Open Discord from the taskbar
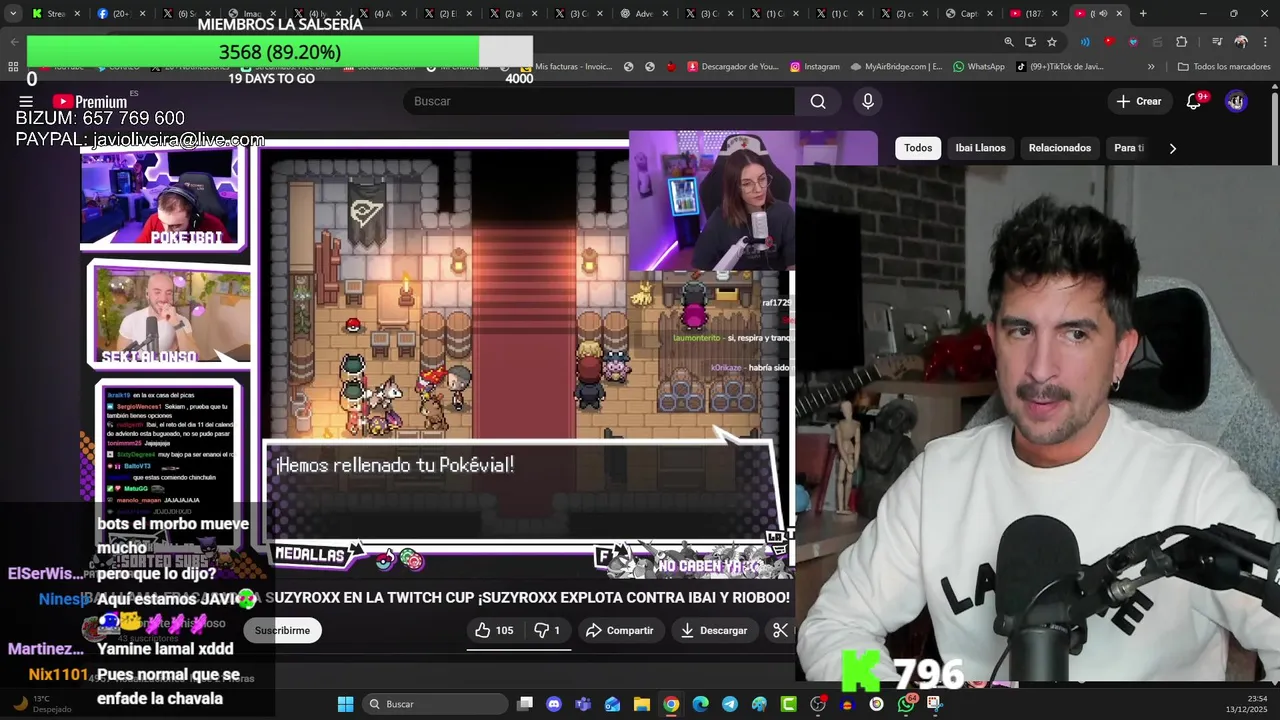 click(554, 704)
